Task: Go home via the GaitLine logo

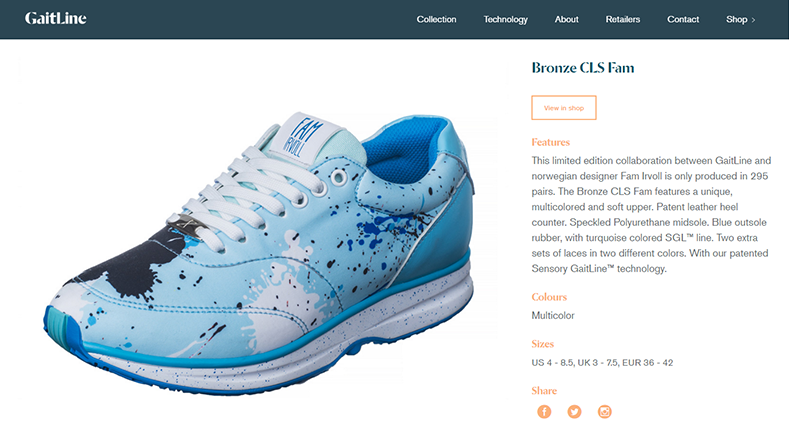Action: point(55,19)
